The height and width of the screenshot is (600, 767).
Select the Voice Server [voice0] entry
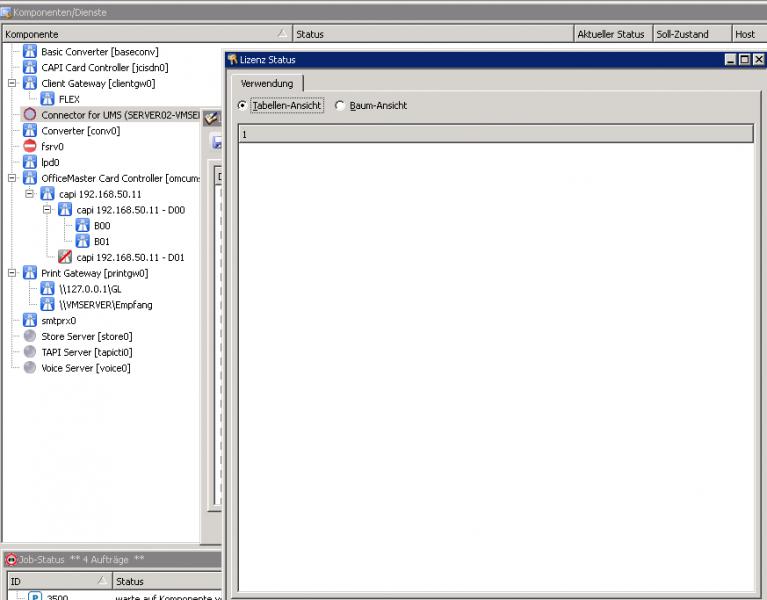(x=85, y=368)
